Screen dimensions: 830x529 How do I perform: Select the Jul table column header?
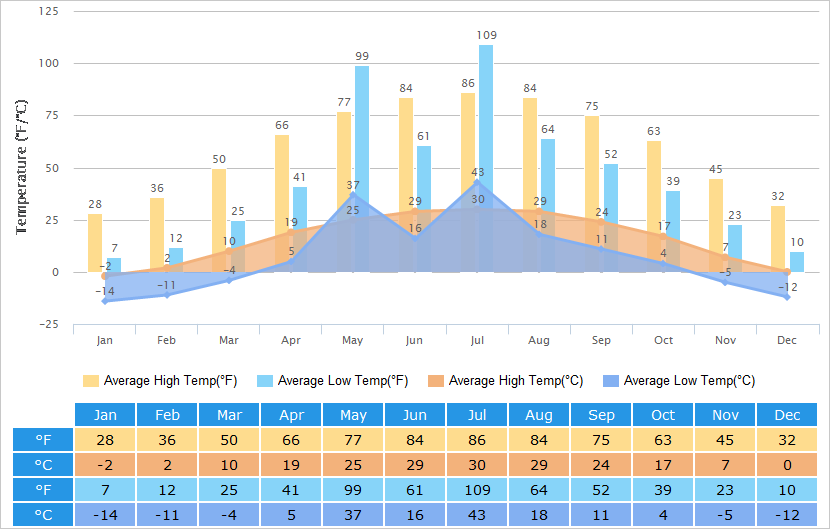(477, 415)
